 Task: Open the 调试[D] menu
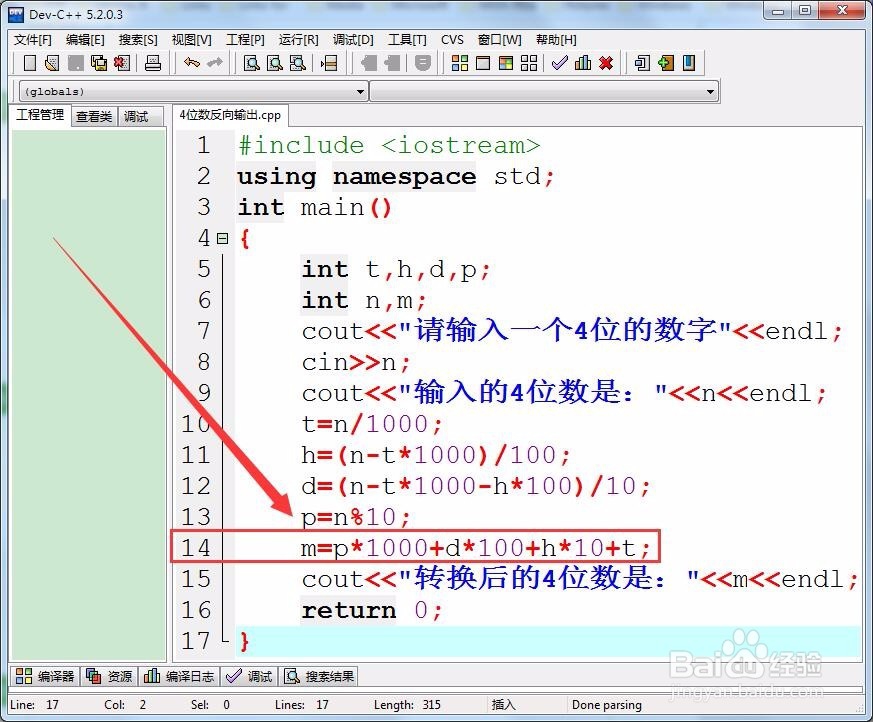click(x=353, y=40)
